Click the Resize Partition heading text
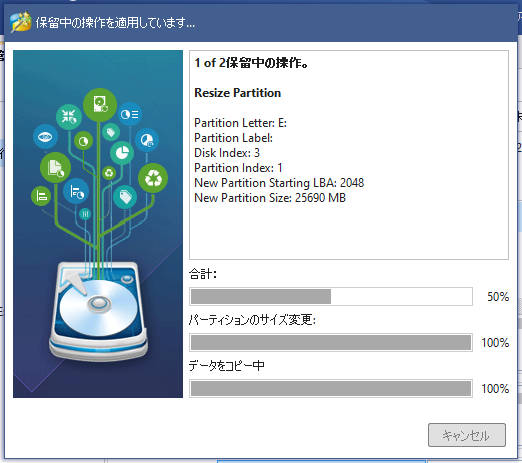The image size is (522, 463). 238,93
